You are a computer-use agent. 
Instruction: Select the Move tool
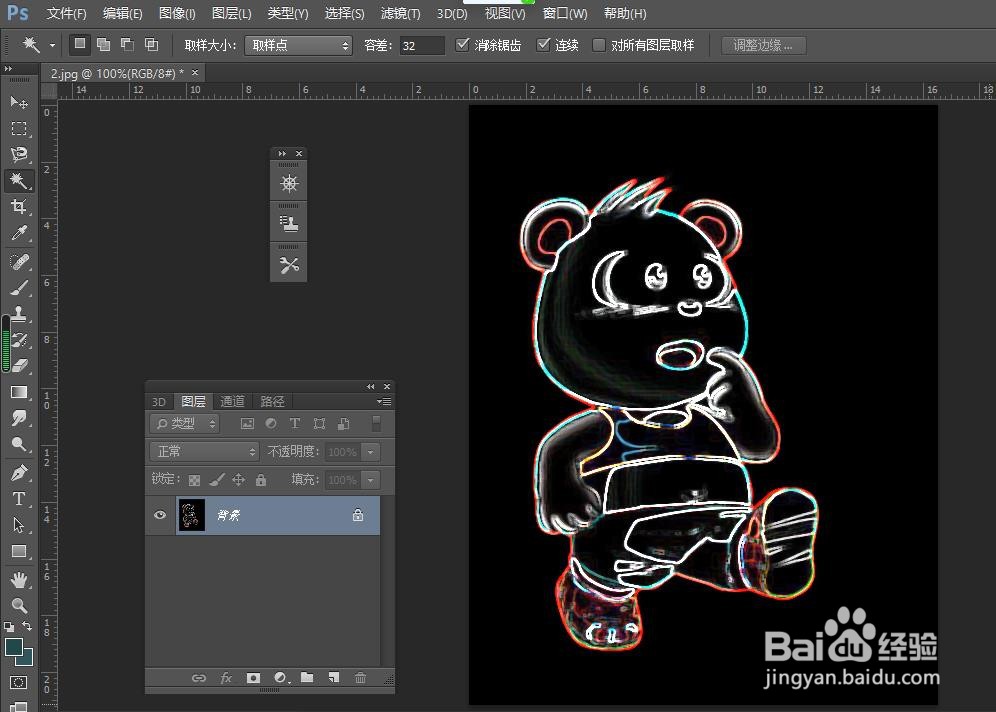click(x=18, y=102)
